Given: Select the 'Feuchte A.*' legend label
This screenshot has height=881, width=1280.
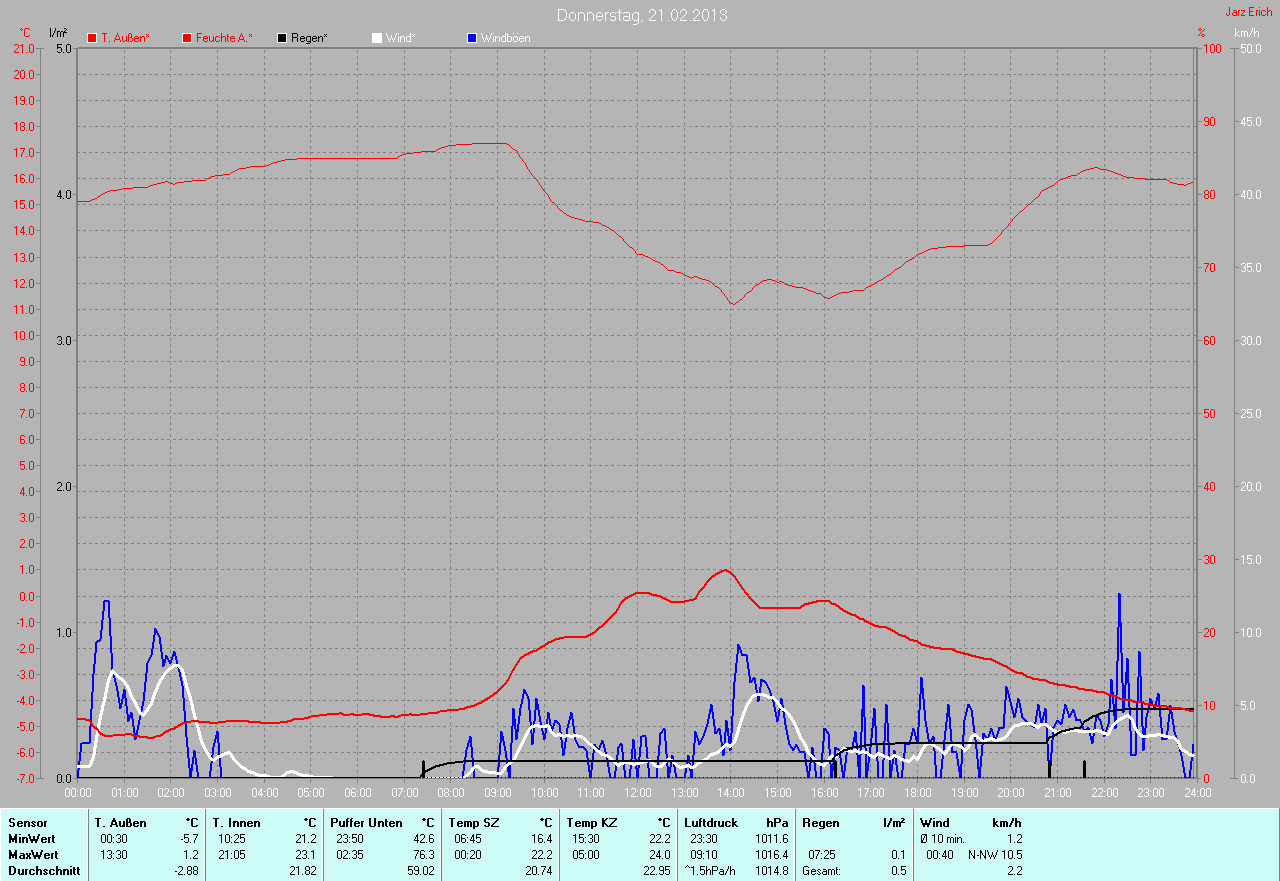Looking at the screenshot, I should pyautogui.click(x=224, y=38).
